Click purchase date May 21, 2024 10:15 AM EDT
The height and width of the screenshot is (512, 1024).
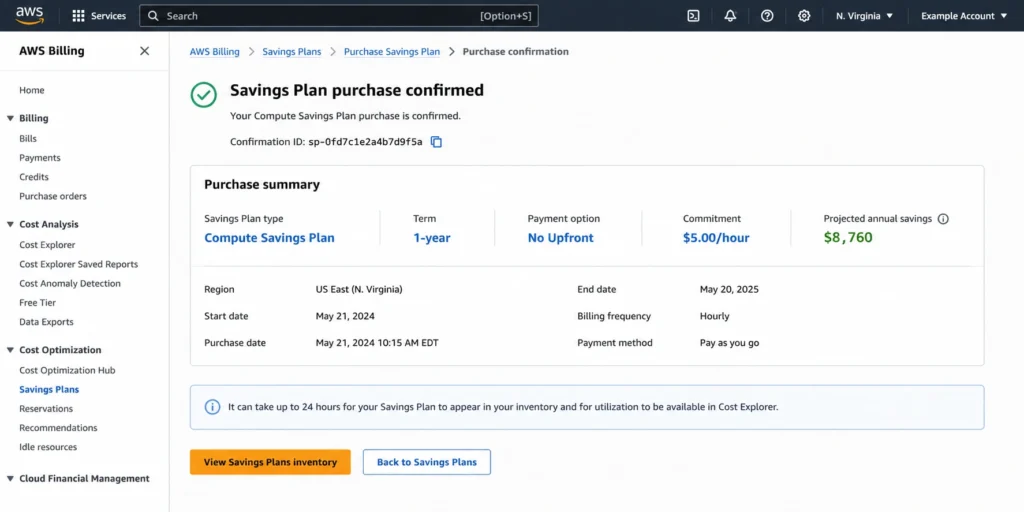point(377,343)
